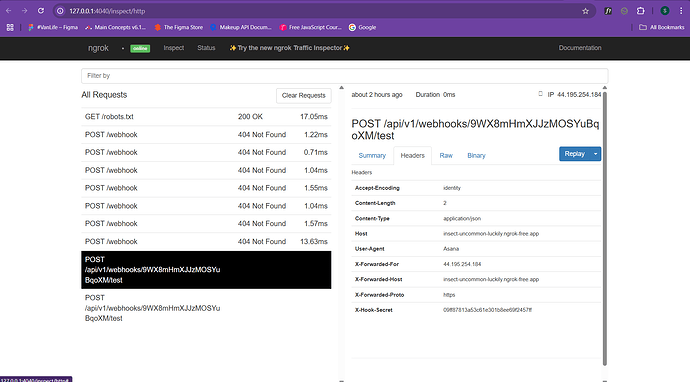The width and height of the screenshot is (690, 382).
Task: Bookmark this page with the star icon
Action: pyautogui.click(x=585, y=11)
